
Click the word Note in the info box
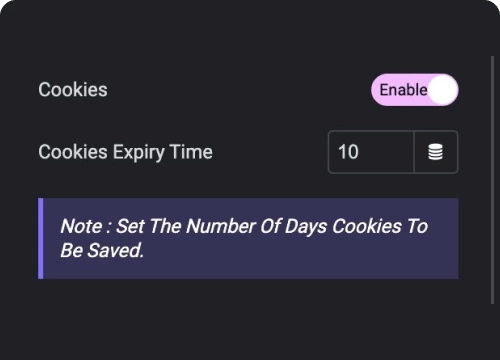[x=81, y=226]
